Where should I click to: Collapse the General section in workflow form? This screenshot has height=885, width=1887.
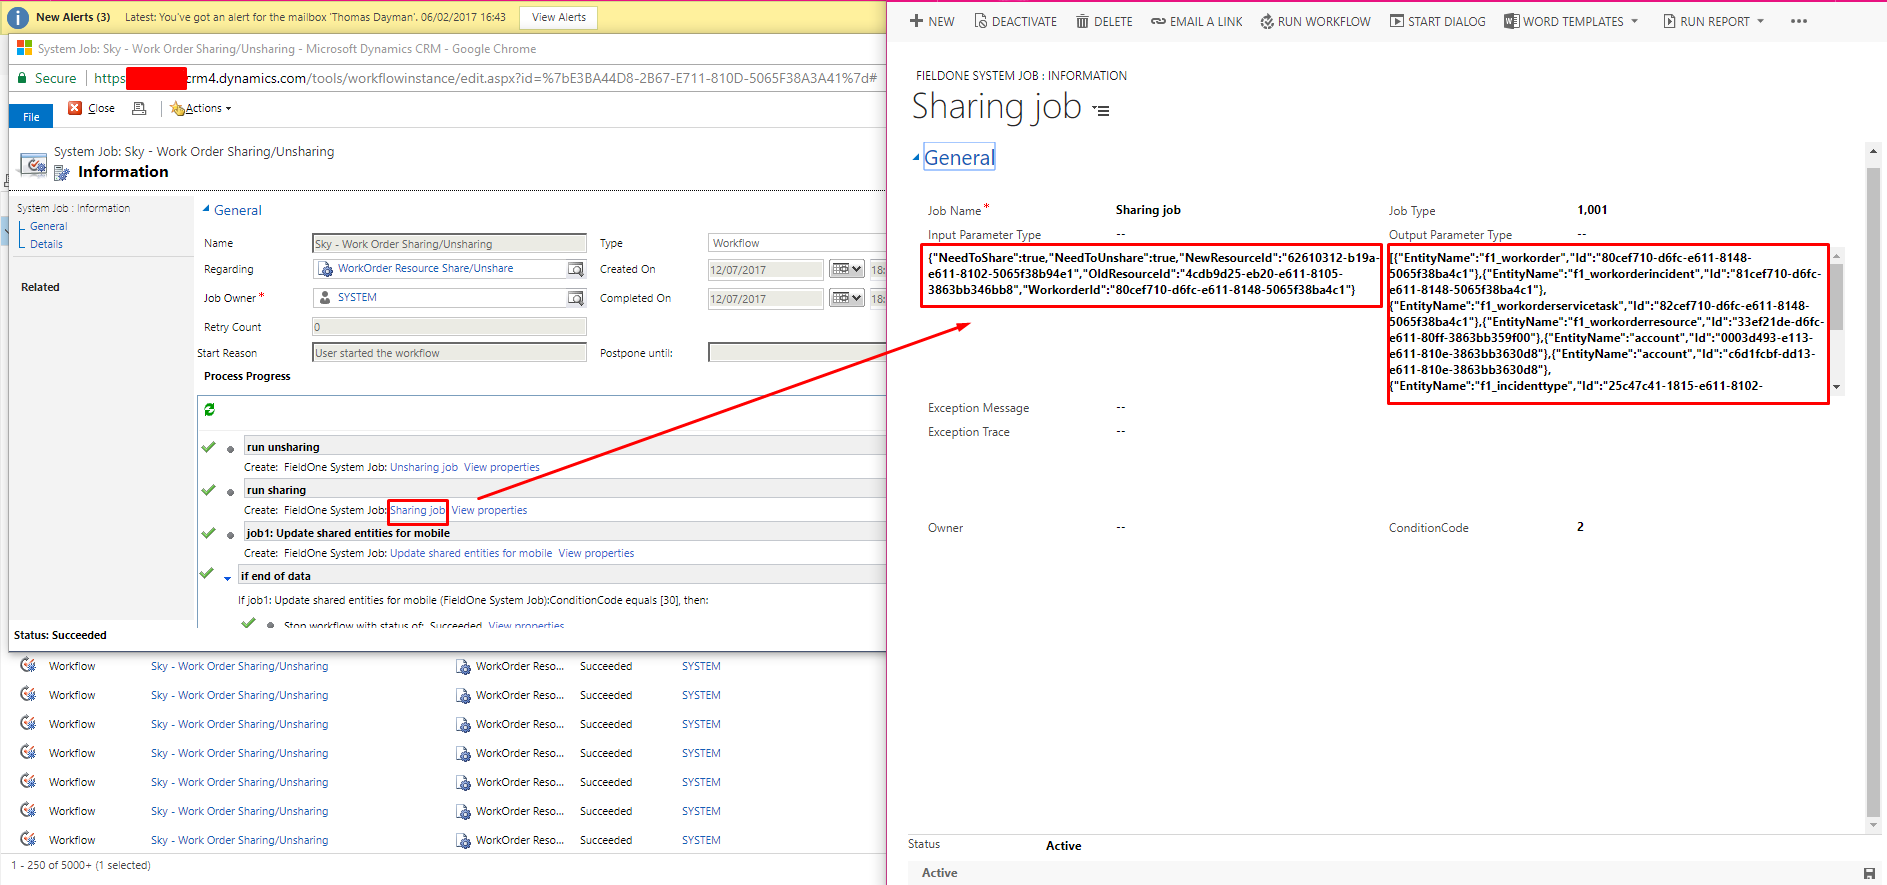[207, 209]
